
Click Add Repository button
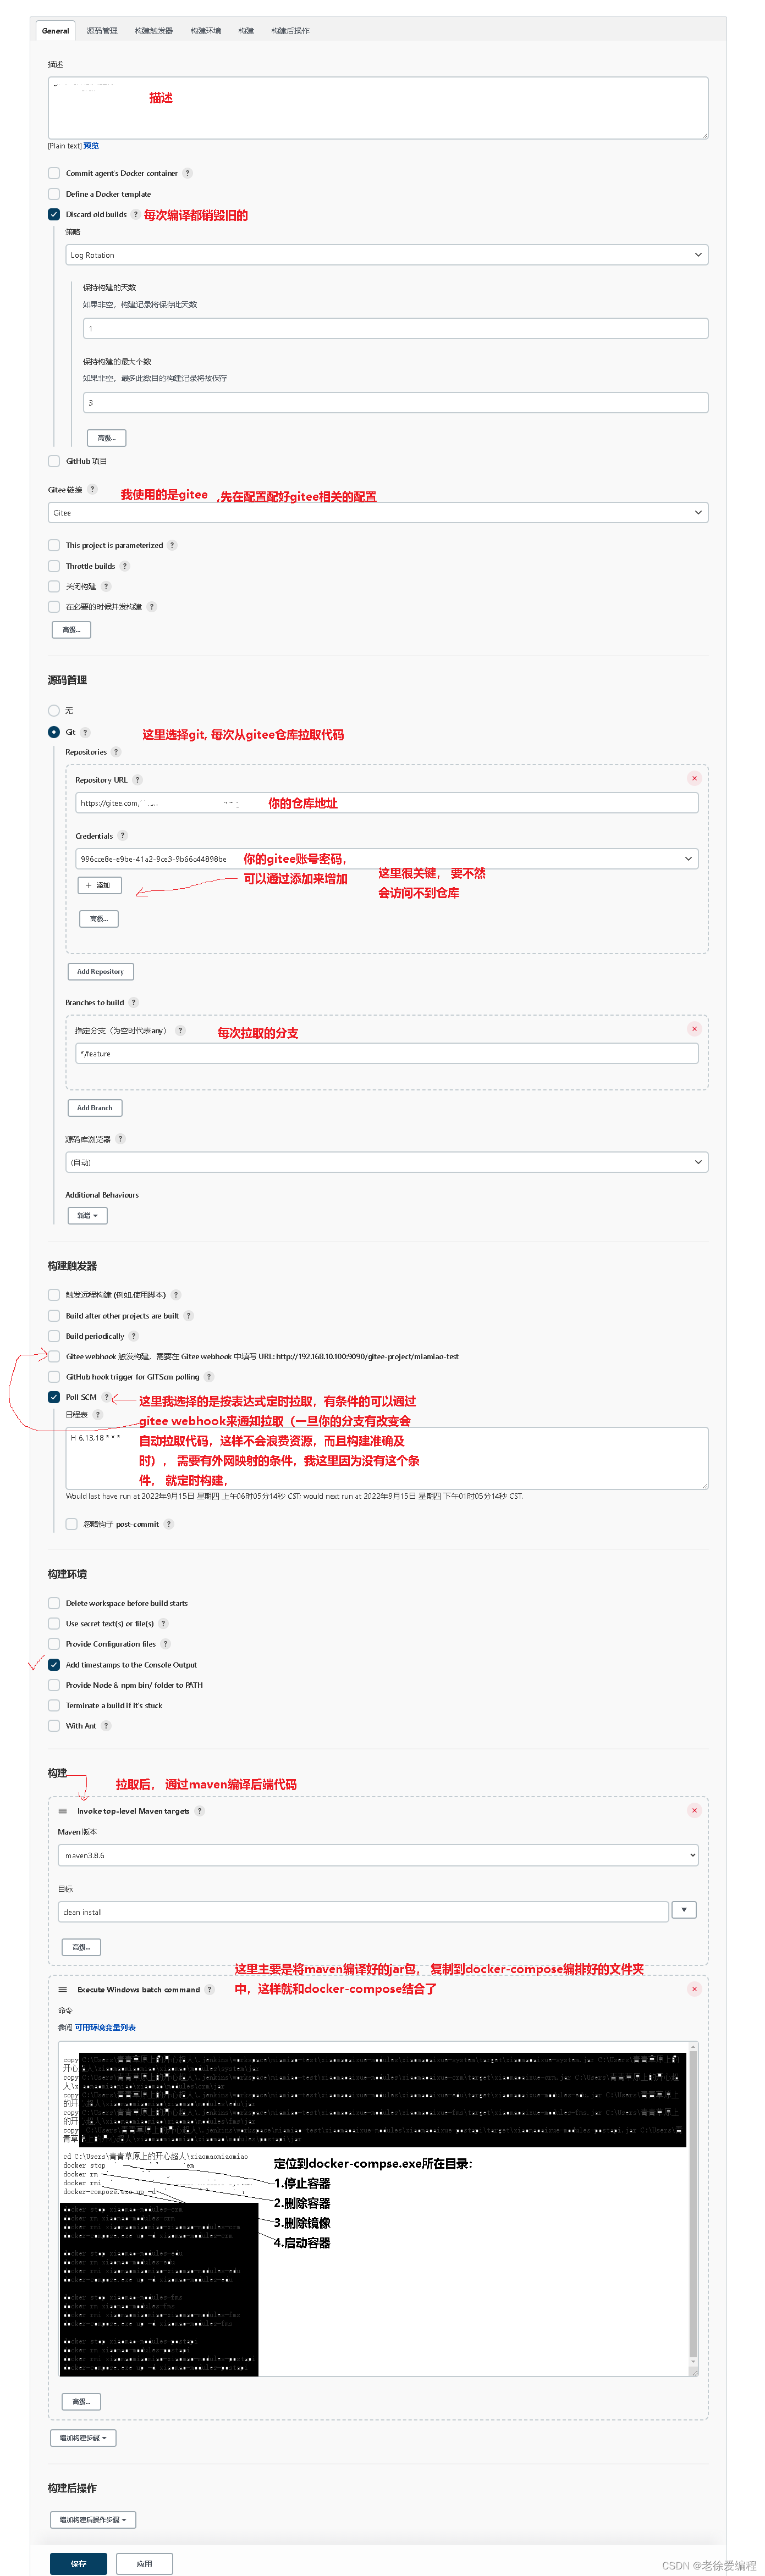click(100, 971)
